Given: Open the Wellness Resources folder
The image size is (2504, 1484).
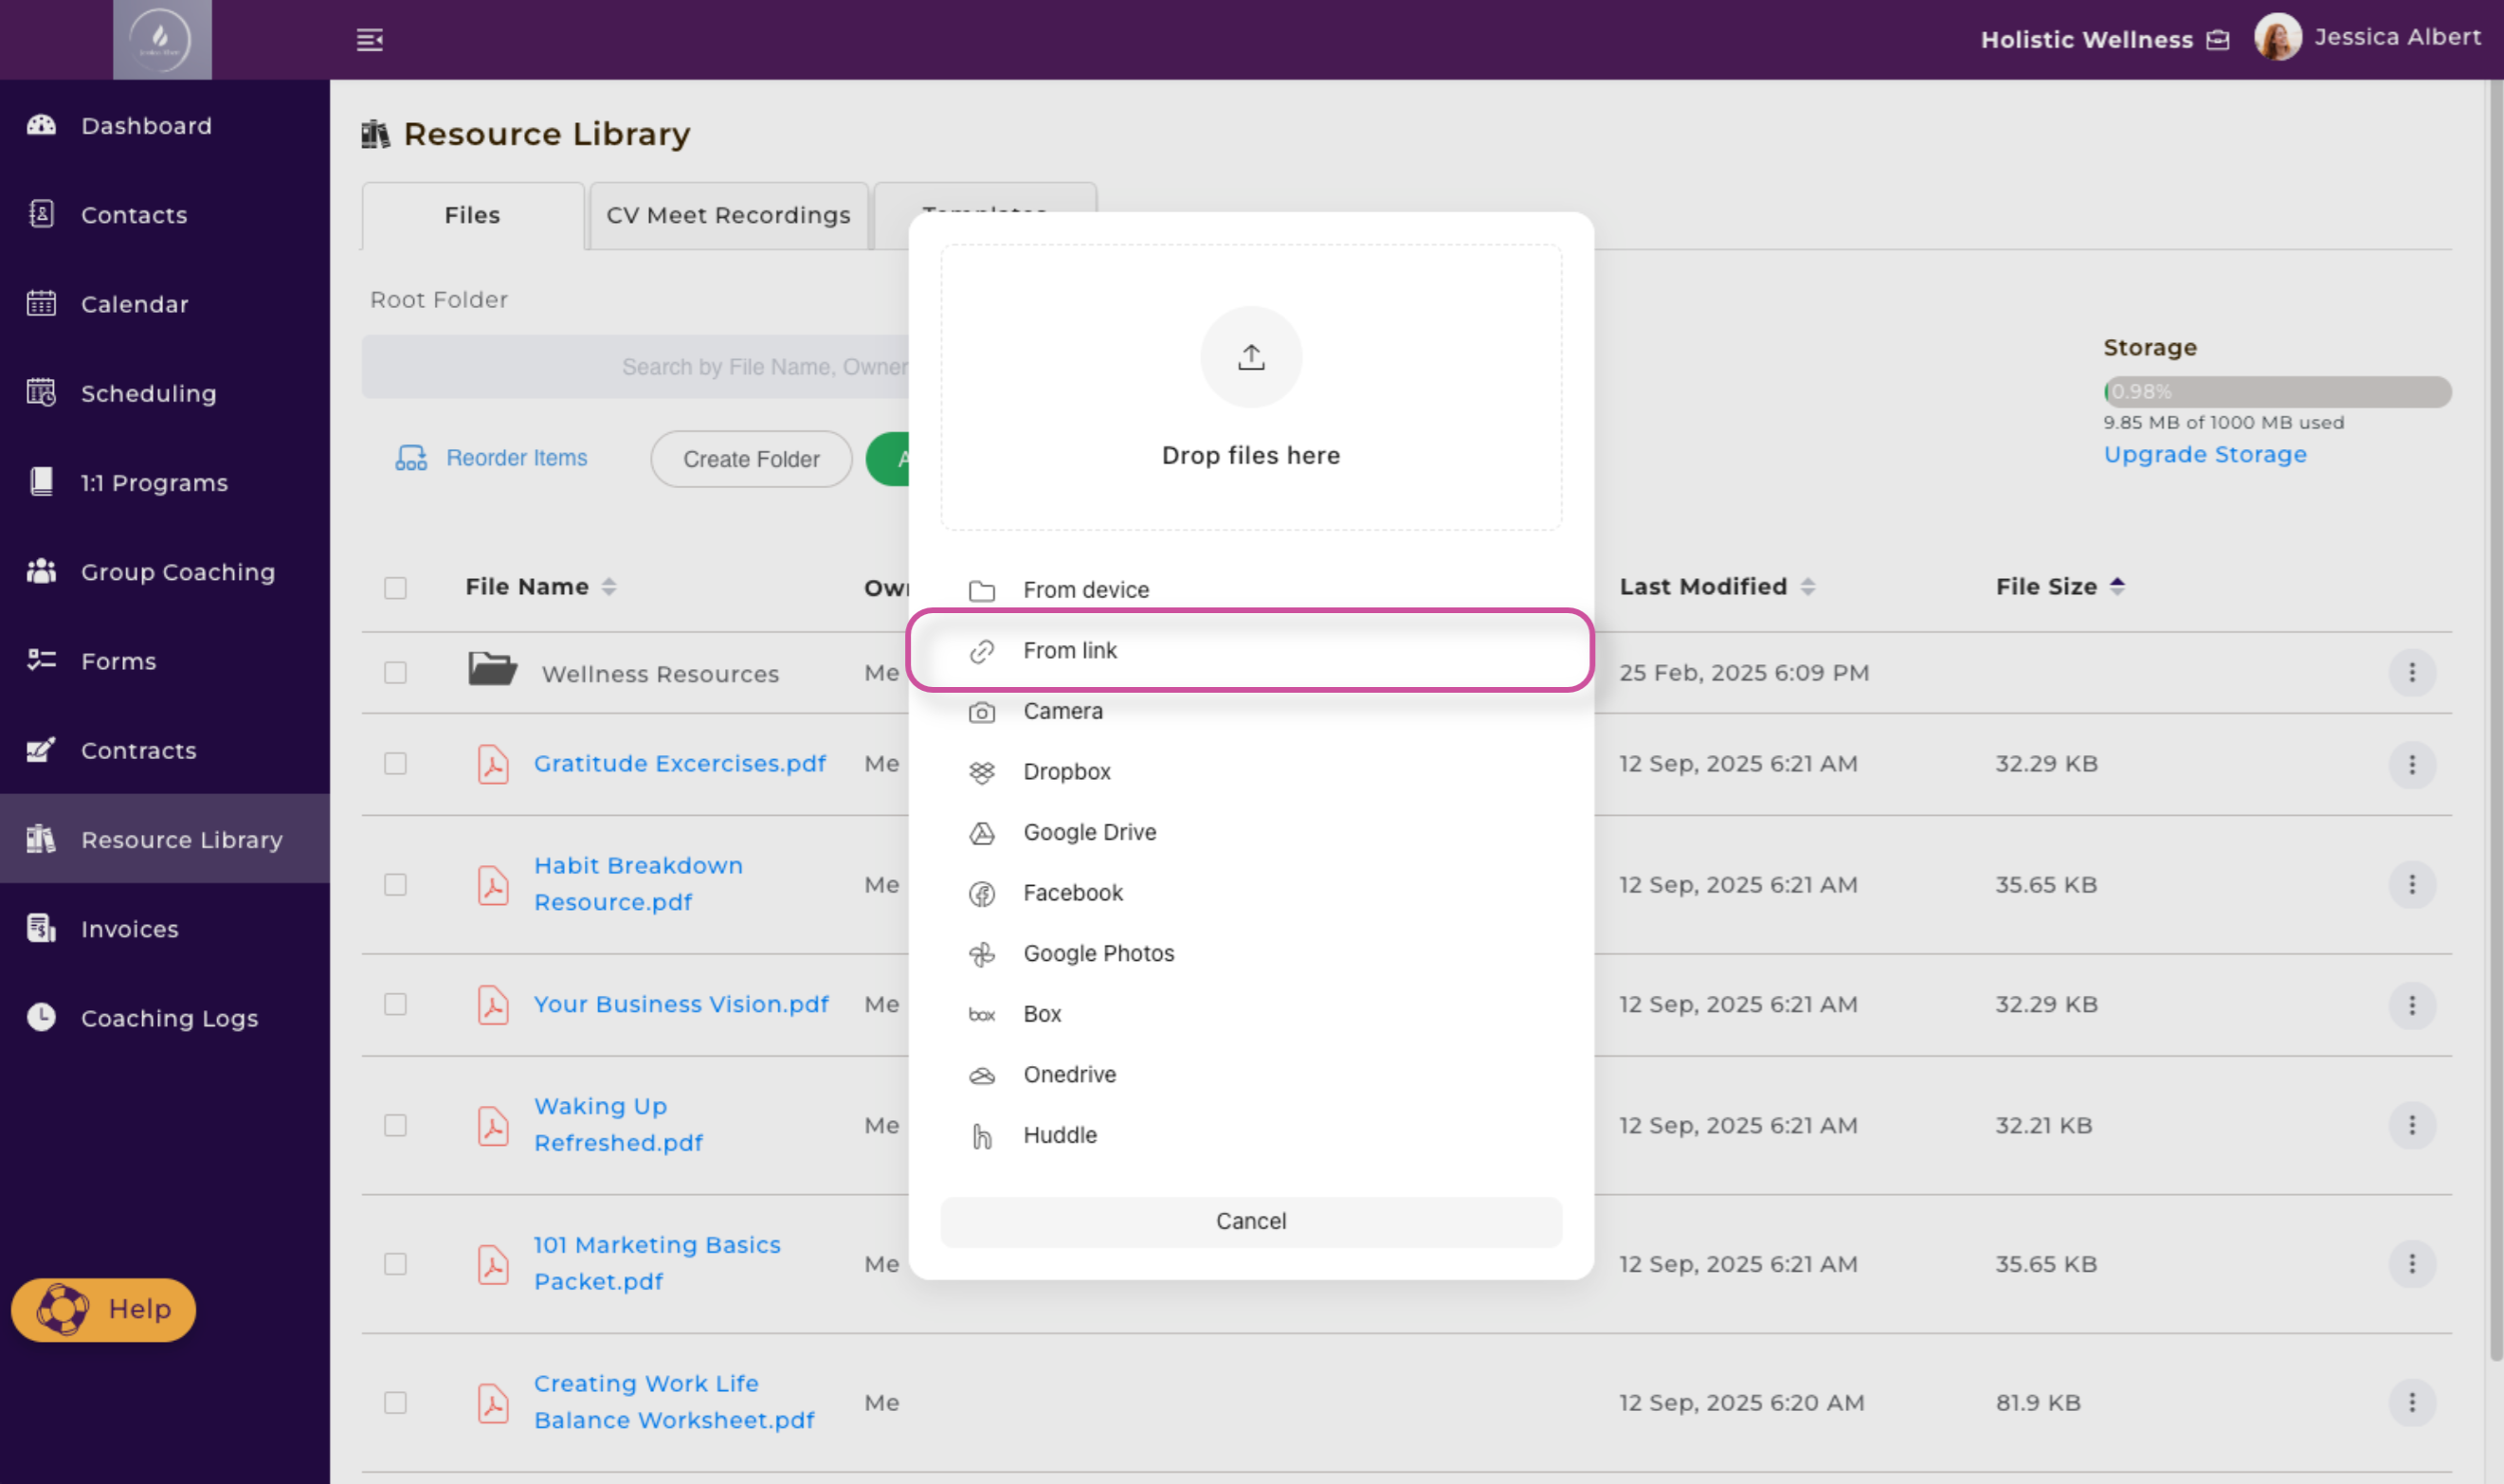Looking at the screenshot, I should coord(659,673).
